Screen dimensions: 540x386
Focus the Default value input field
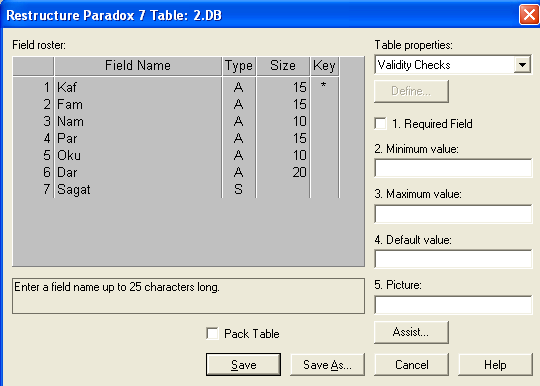(x=453, y=259)
